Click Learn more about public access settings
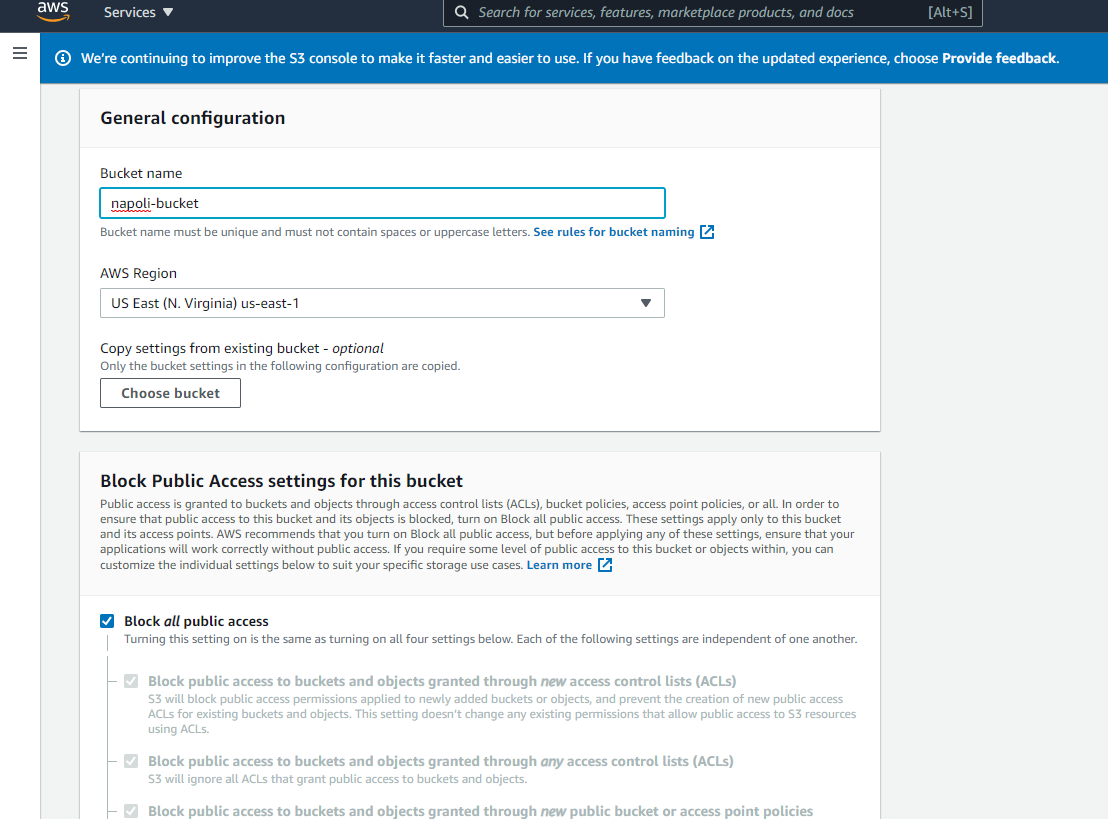This screenshot has height=819, width=1108. [x=561, y=564]
